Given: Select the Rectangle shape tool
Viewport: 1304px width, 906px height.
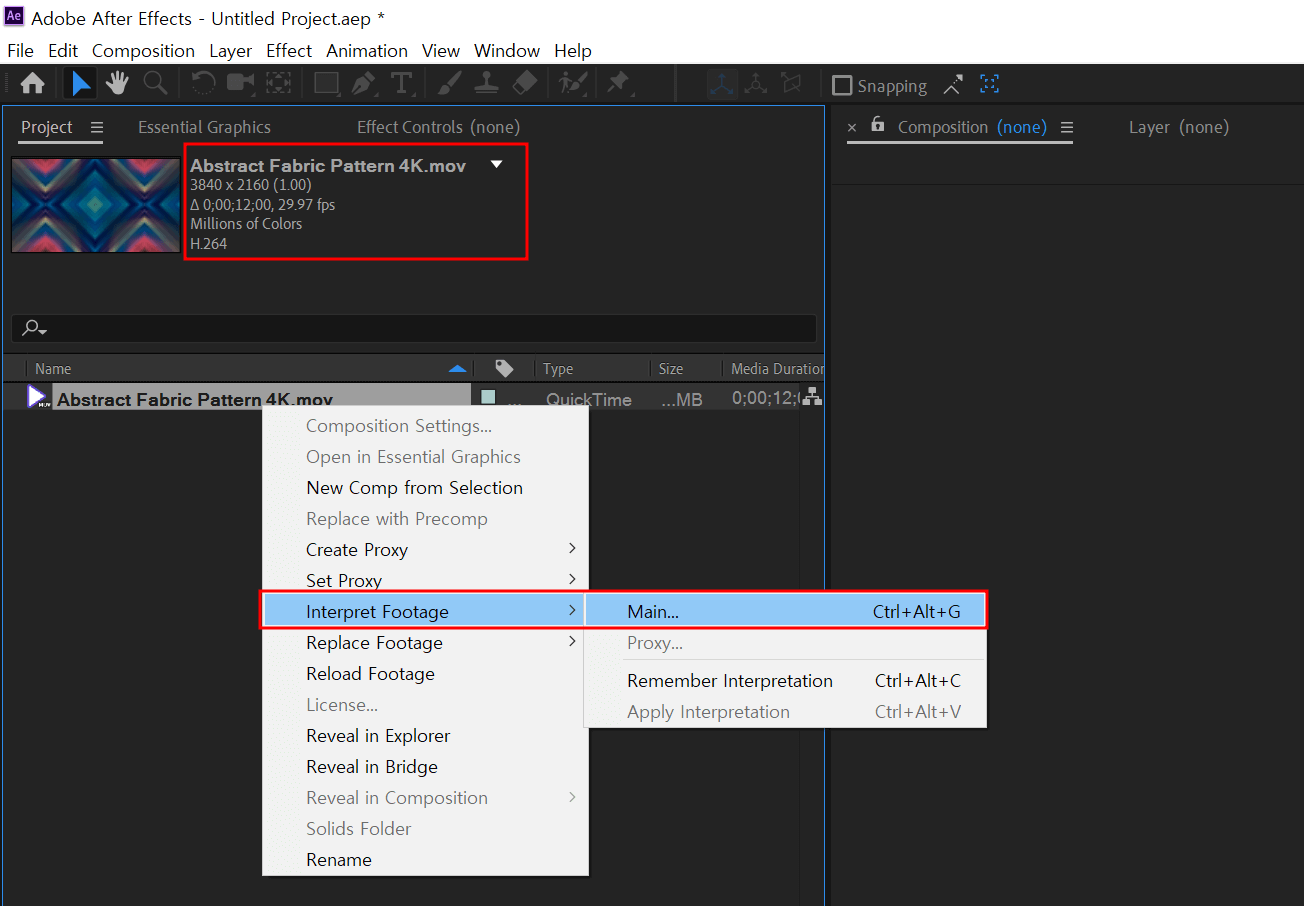Looking at the screenshot, I should [326, 84].
